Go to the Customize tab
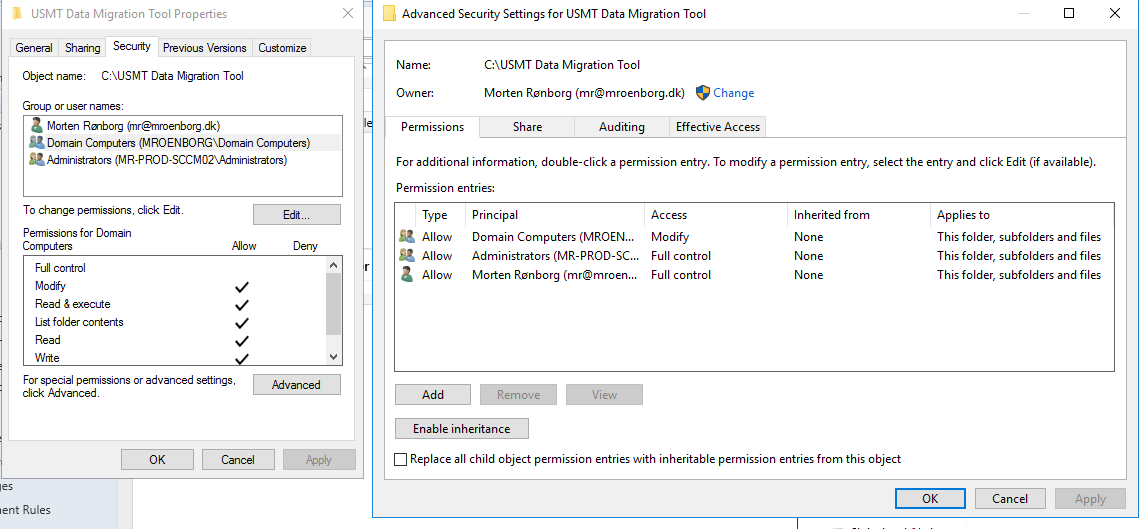Image resolution: width=1140 pixels, height=529 pixels. point(282,48)
